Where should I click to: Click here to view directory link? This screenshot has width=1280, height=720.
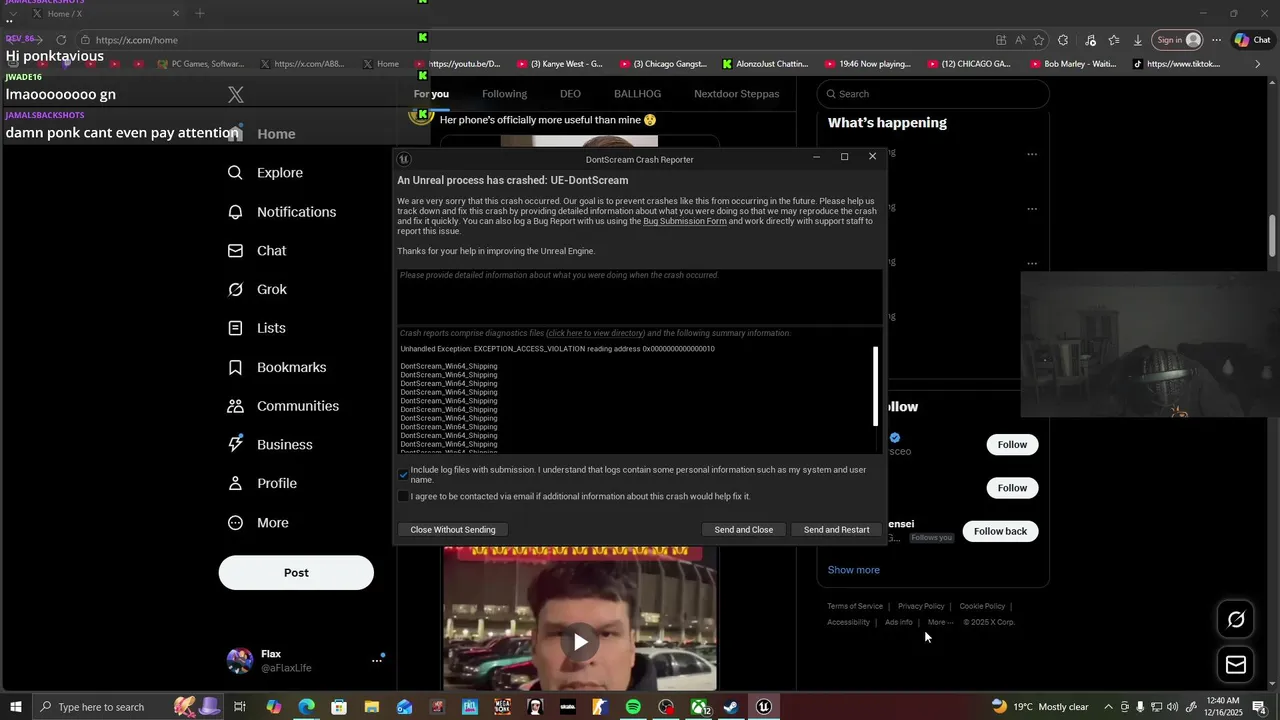click(596, 333)
